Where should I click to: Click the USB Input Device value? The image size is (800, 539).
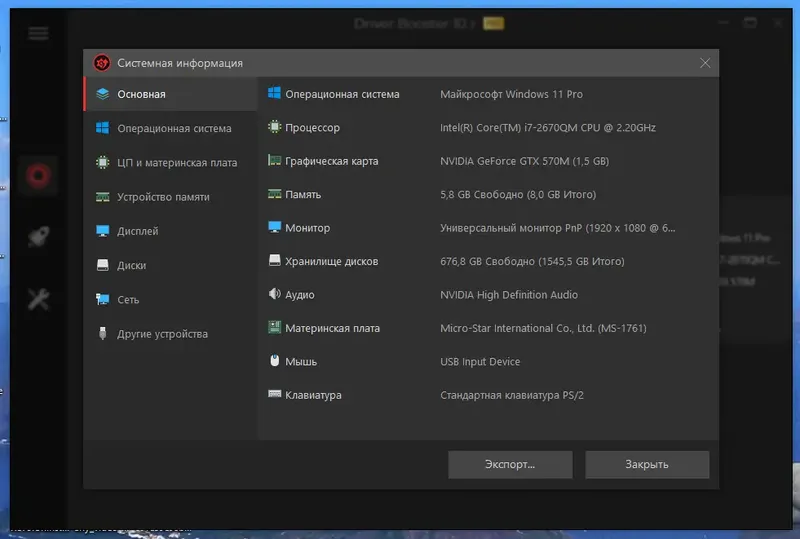click(480, 362)
